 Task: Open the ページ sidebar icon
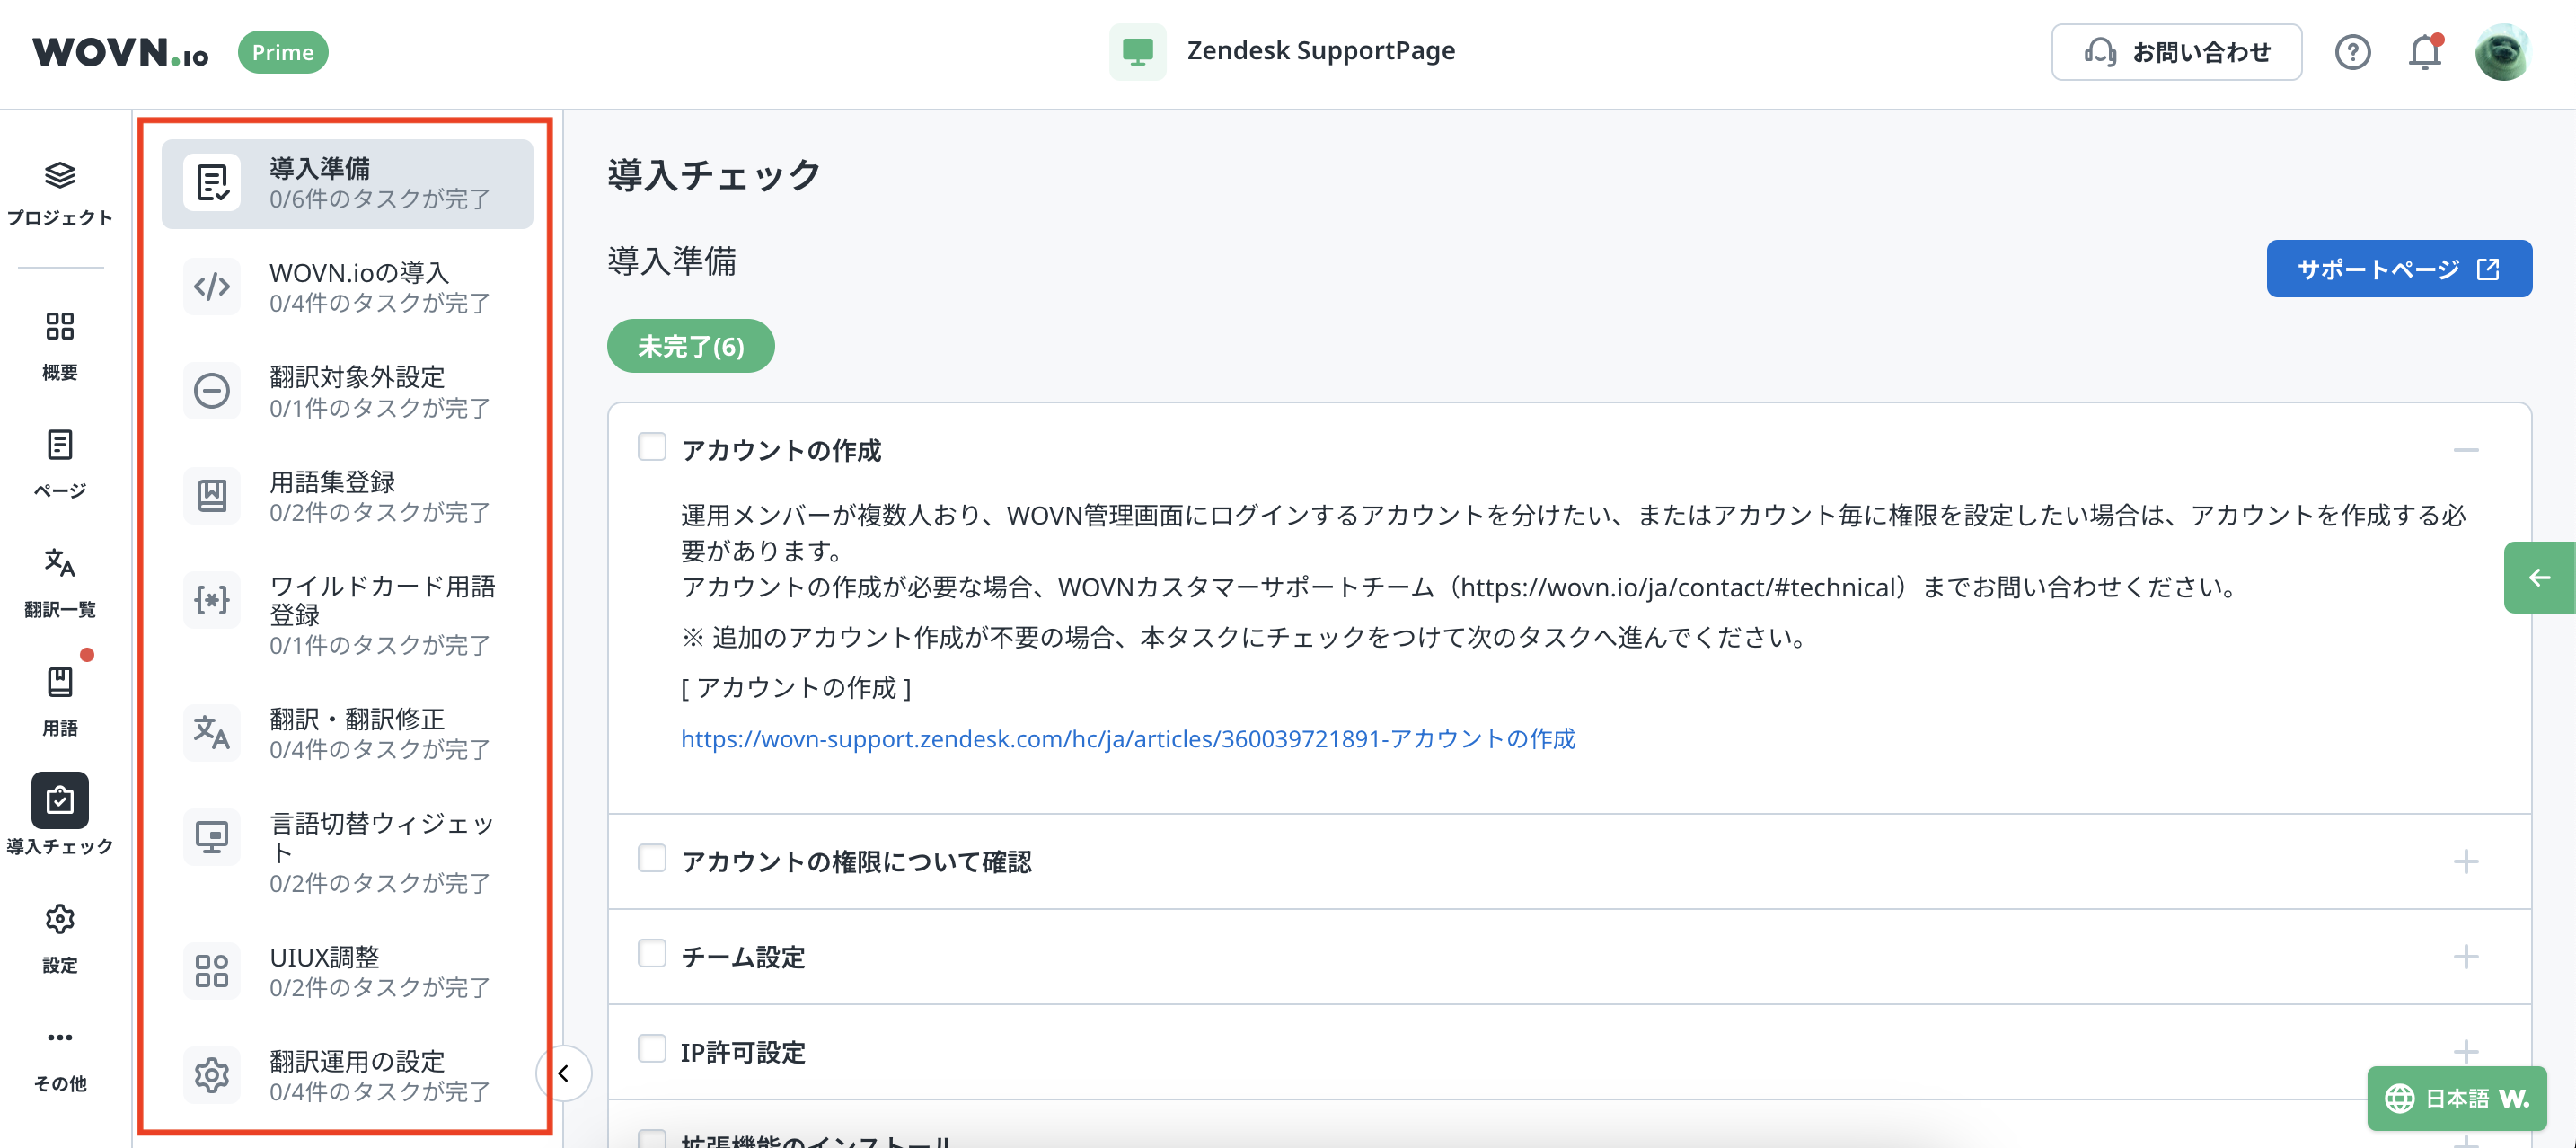(x=60, y=446)
